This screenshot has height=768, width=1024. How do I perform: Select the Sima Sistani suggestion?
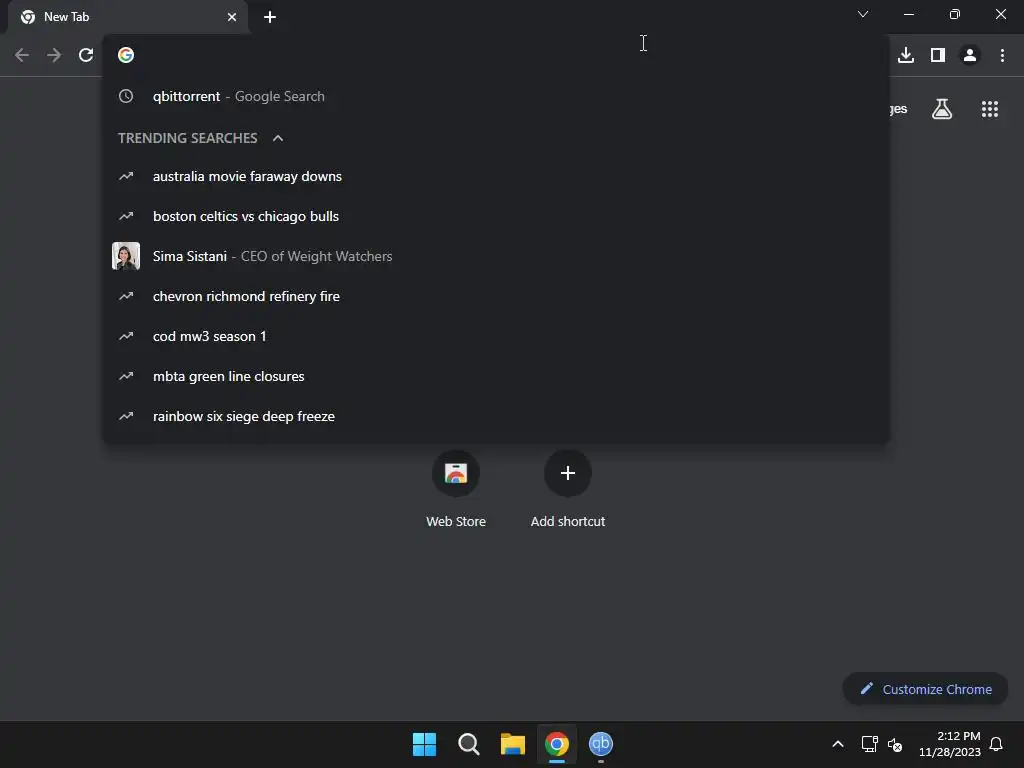tap(496, 256)
